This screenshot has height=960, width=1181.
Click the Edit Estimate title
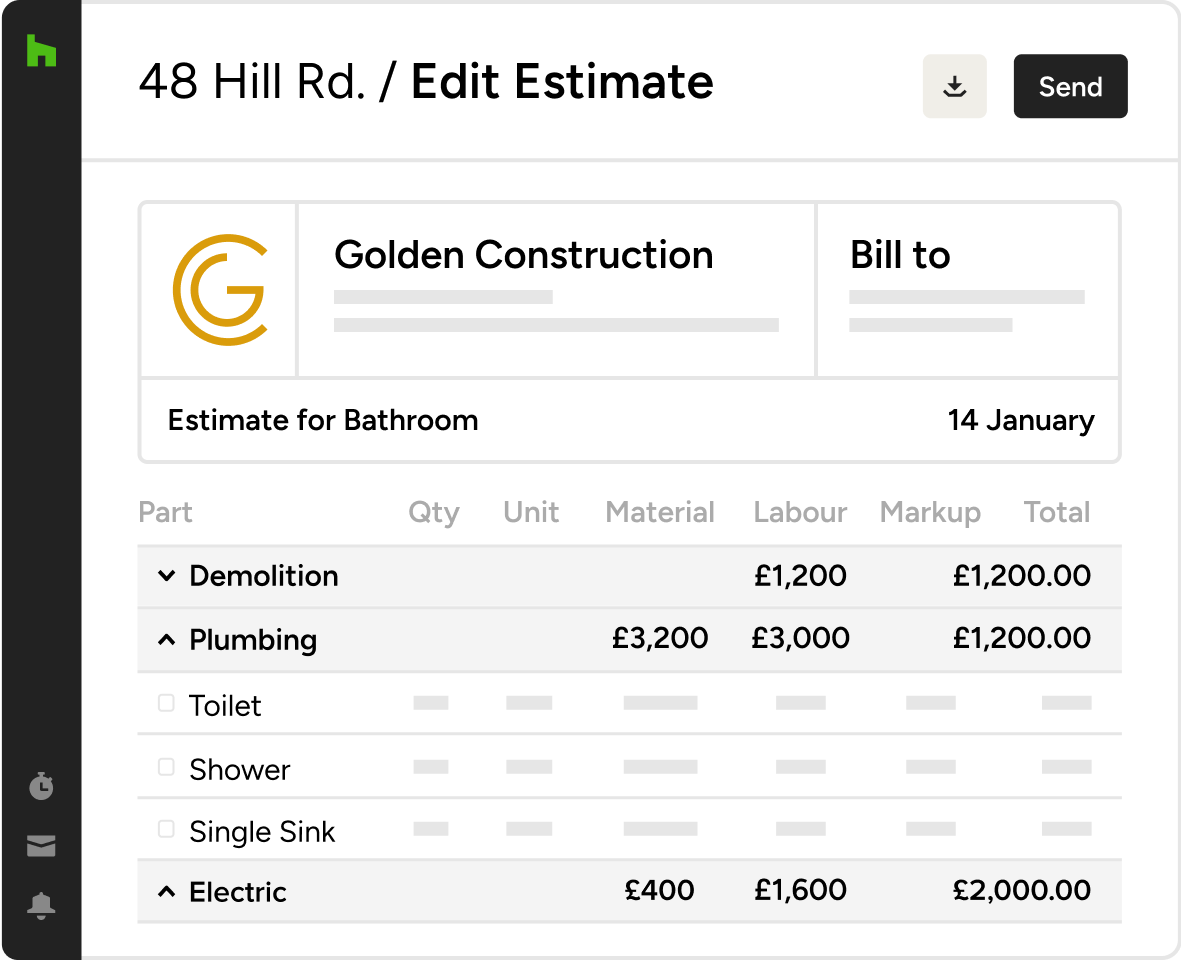(561, 82)
